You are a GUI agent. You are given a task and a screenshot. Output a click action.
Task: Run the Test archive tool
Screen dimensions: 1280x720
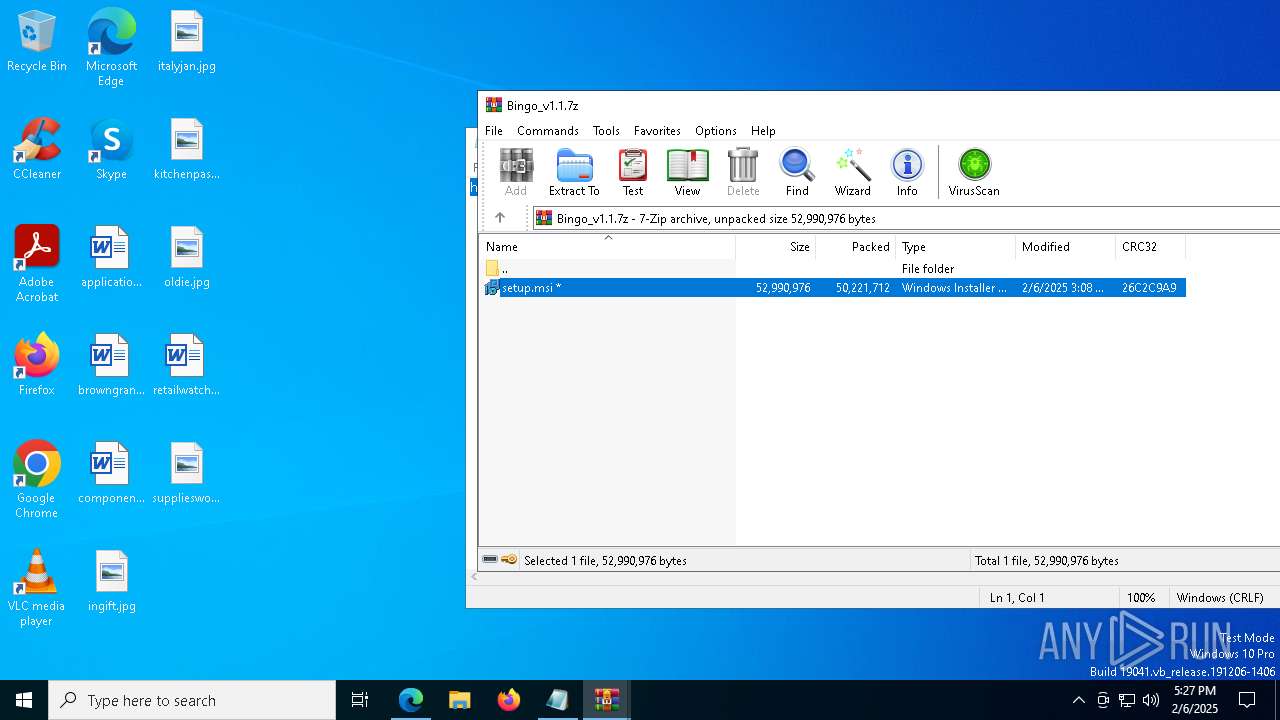point(633,172)
